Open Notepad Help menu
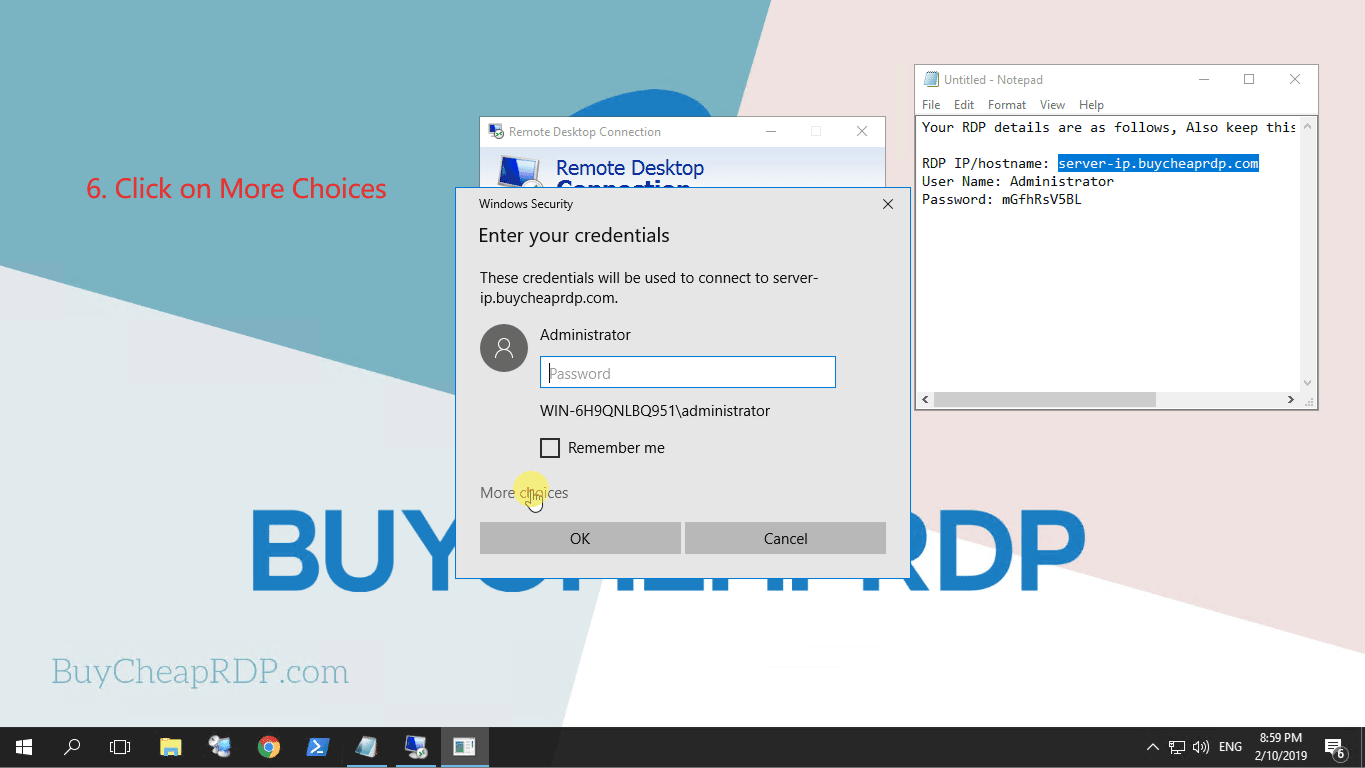Screen dimensions: 1365x768 click(1091, 105)
